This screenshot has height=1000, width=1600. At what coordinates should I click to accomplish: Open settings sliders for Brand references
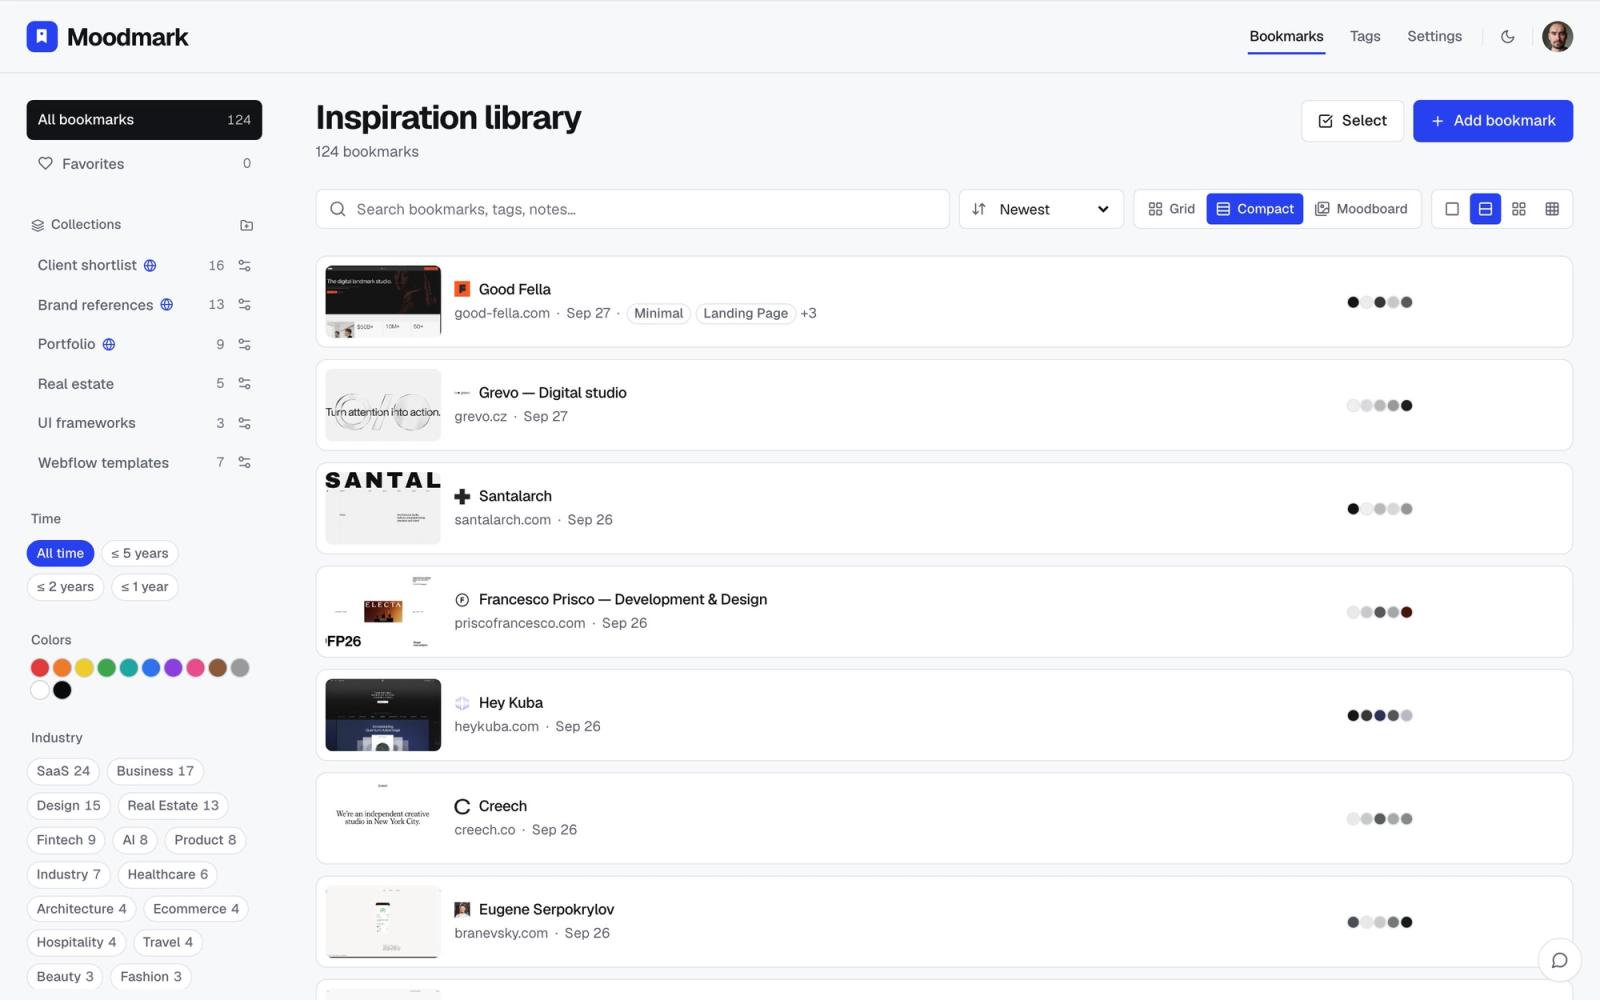click(x=244, y=305)
